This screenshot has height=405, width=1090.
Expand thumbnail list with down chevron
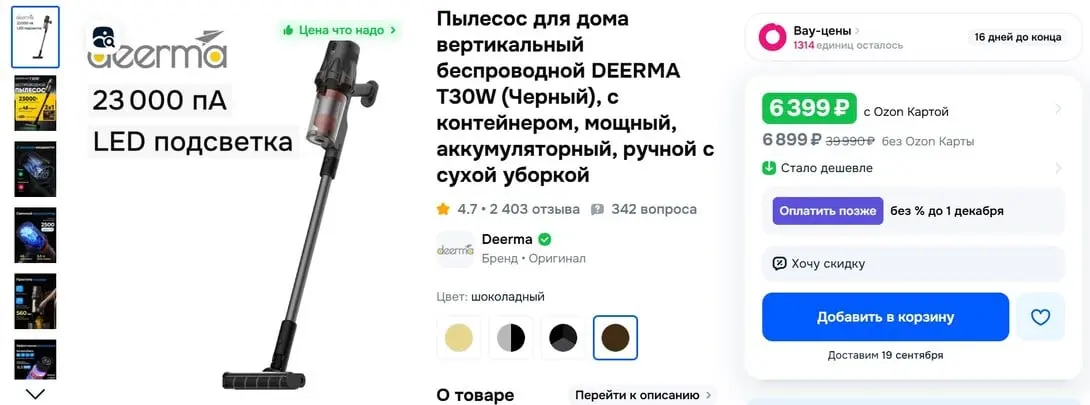(x=35, y=394)
